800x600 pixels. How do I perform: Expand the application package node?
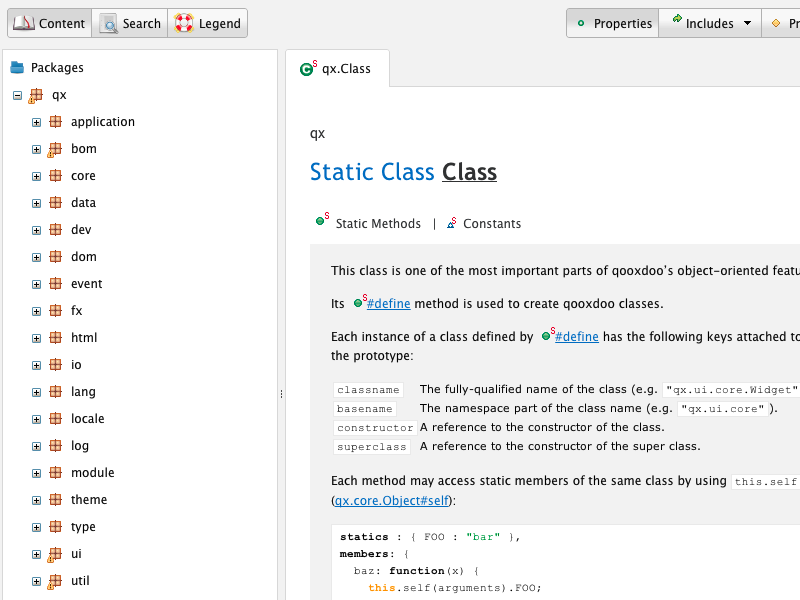coord(36,122)
